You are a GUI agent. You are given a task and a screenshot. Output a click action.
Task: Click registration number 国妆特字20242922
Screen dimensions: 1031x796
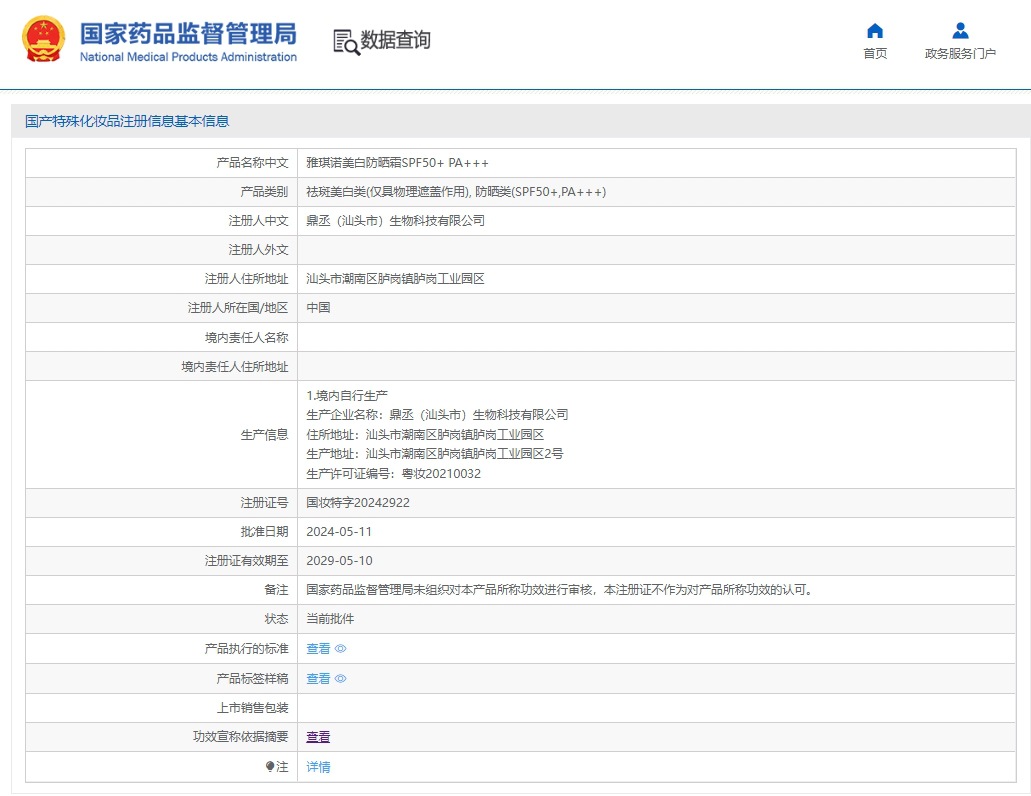coord(358,503)
